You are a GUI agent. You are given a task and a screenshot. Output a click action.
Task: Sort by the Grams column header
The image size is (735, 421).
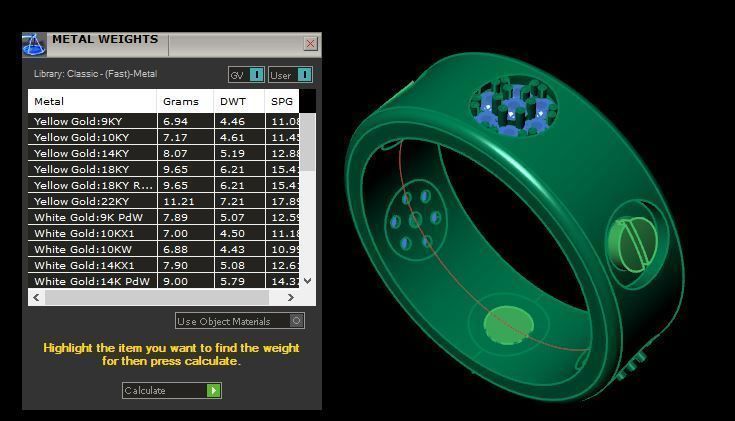[185, 101]
